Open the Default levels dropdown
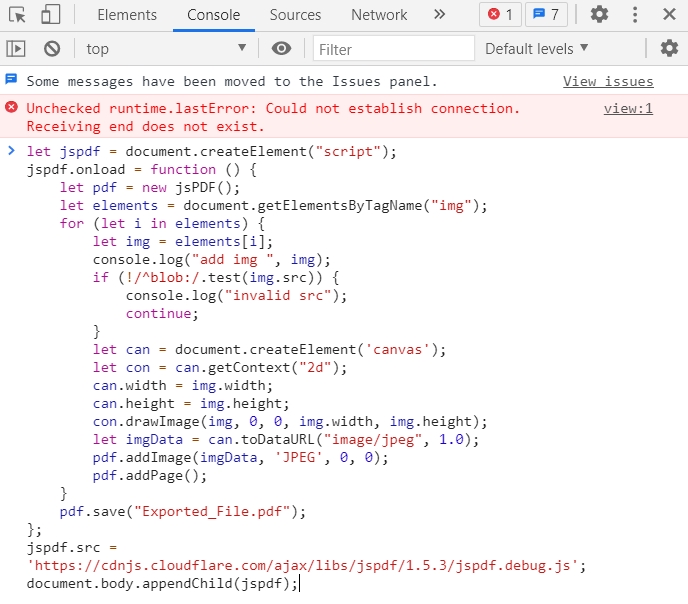This screenshot has width=688, height=604. click(537, 49)
